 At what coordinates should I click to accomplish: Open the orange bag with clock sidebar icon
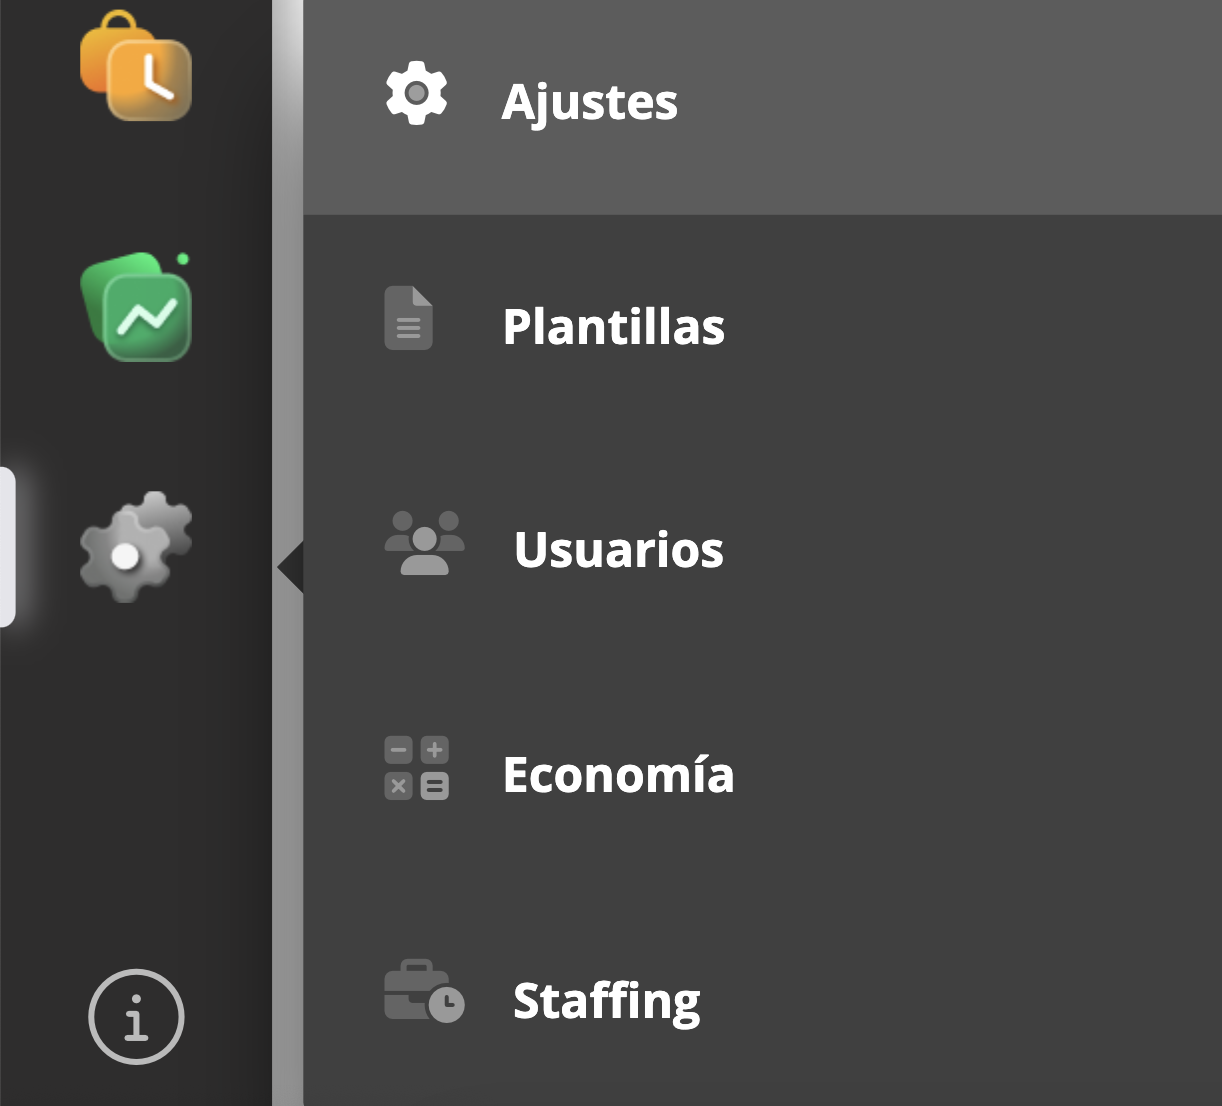135,66
